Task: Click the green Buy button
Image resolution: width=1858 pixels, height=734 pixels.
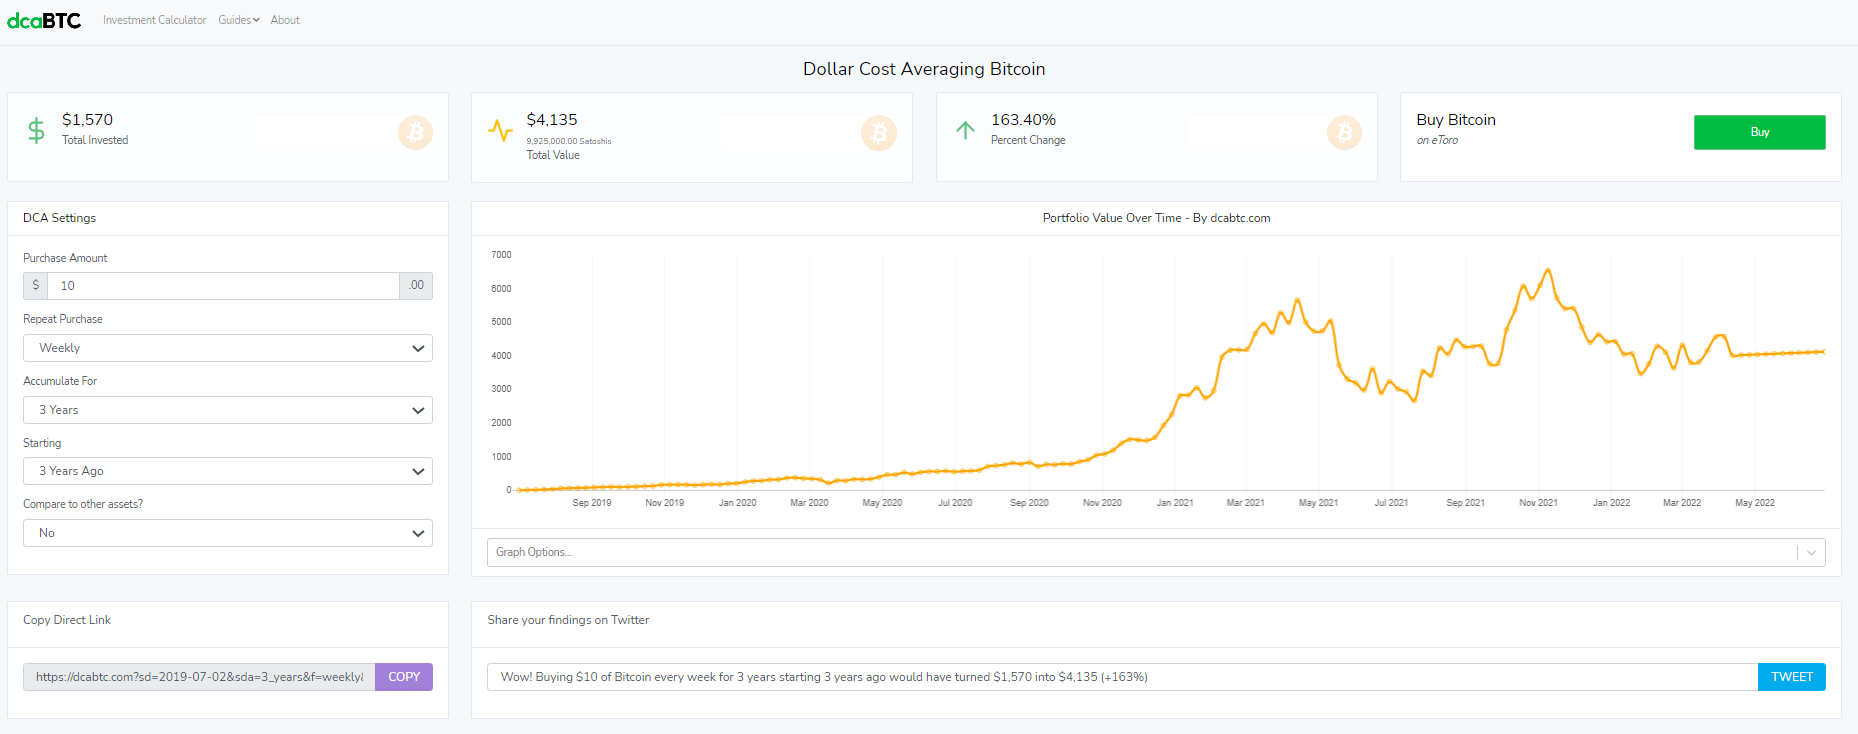Action: point(1760,132)
